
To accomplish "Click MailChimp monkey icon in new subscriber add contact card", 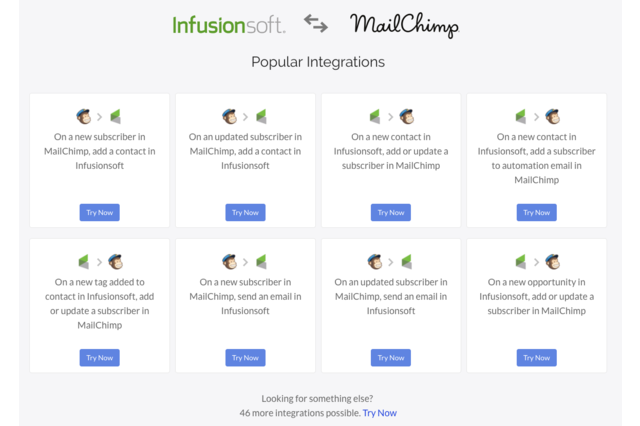I will (84, 117).
